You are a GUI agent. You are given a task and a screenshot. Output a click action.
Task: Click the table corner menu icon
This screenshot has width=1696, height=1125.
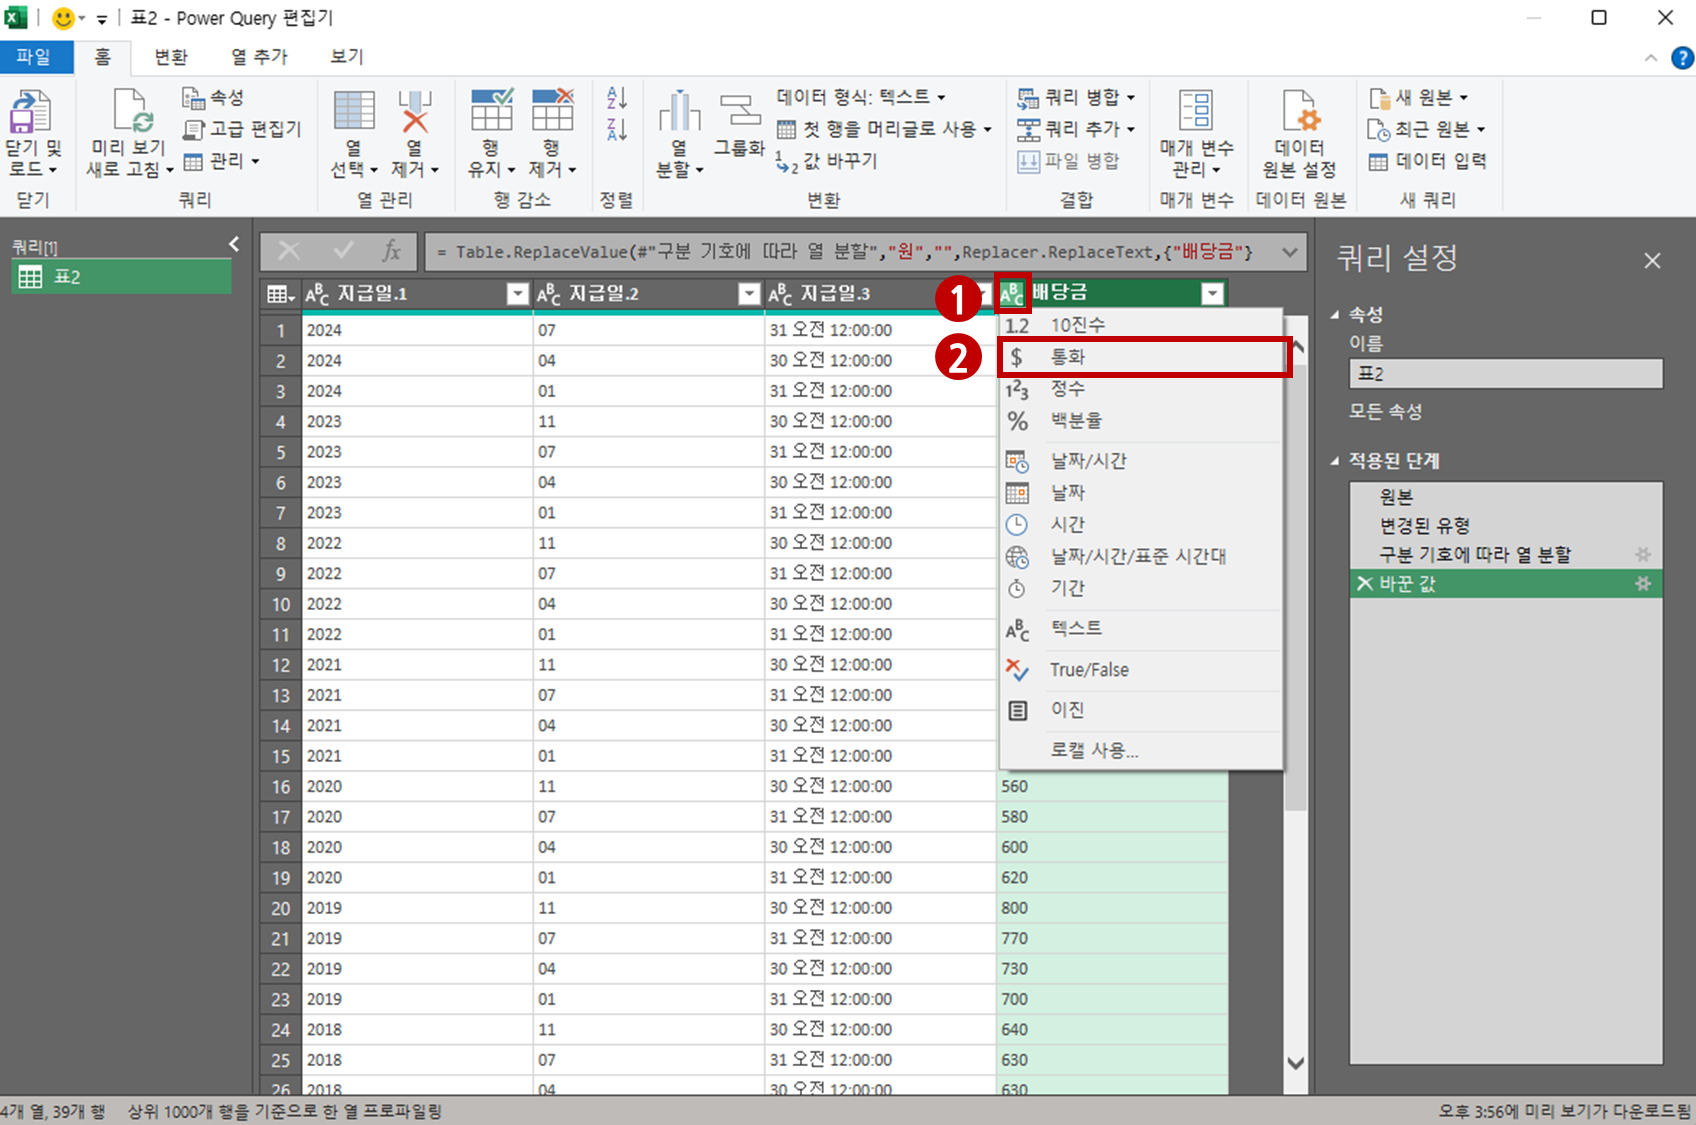pos(280,294)
